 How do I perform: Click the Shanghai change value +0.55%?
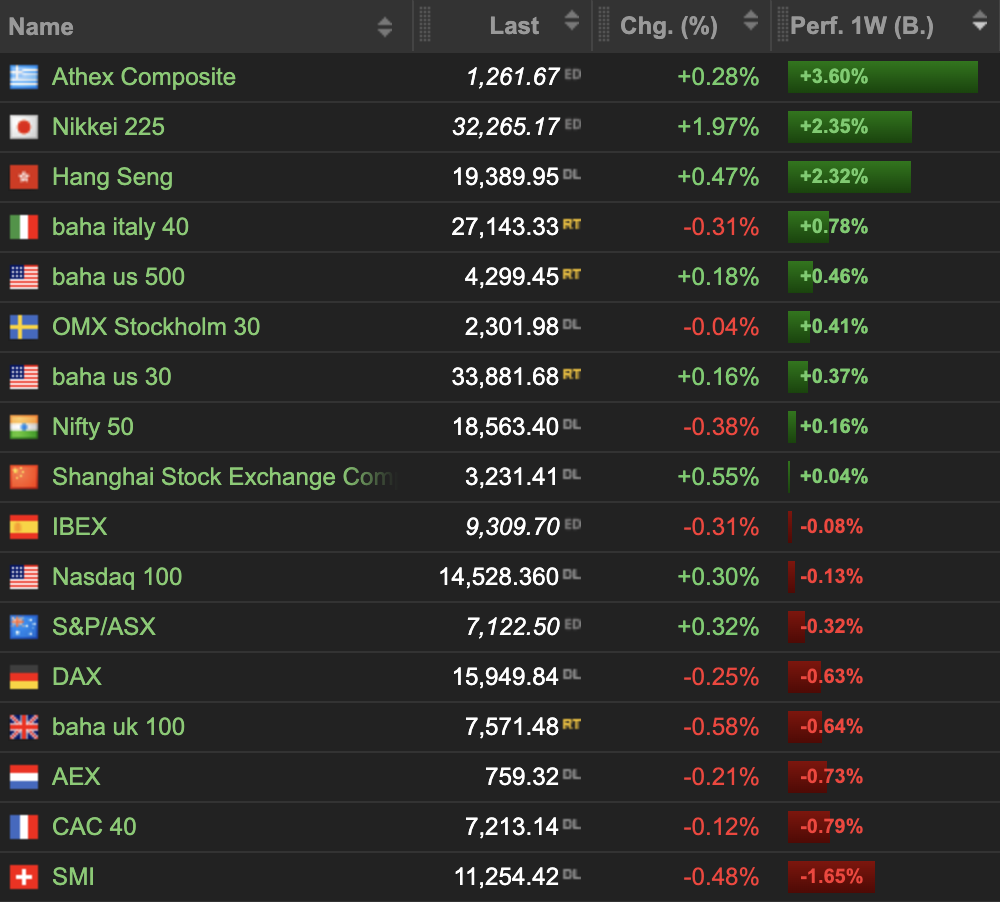coord(718,477)
